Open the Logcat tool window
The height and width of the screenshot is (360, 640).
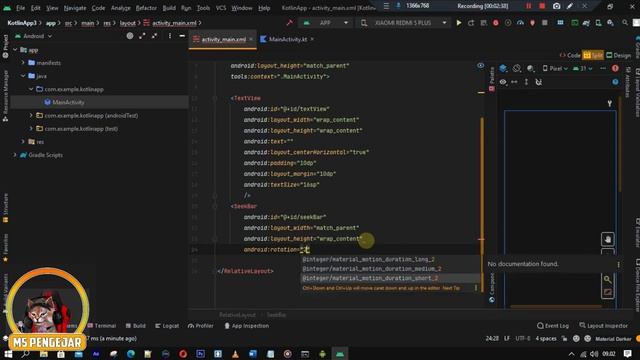click(x=167, y=326)
